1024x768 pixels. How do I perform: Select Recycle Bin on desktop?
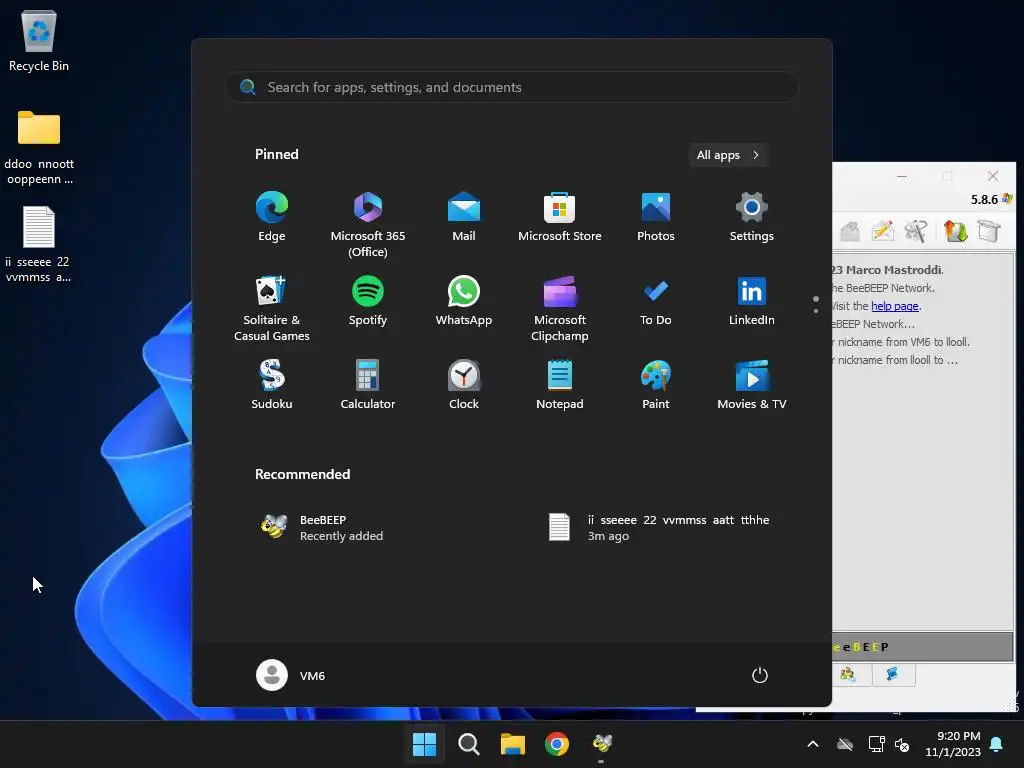click(x=39, y=40)
